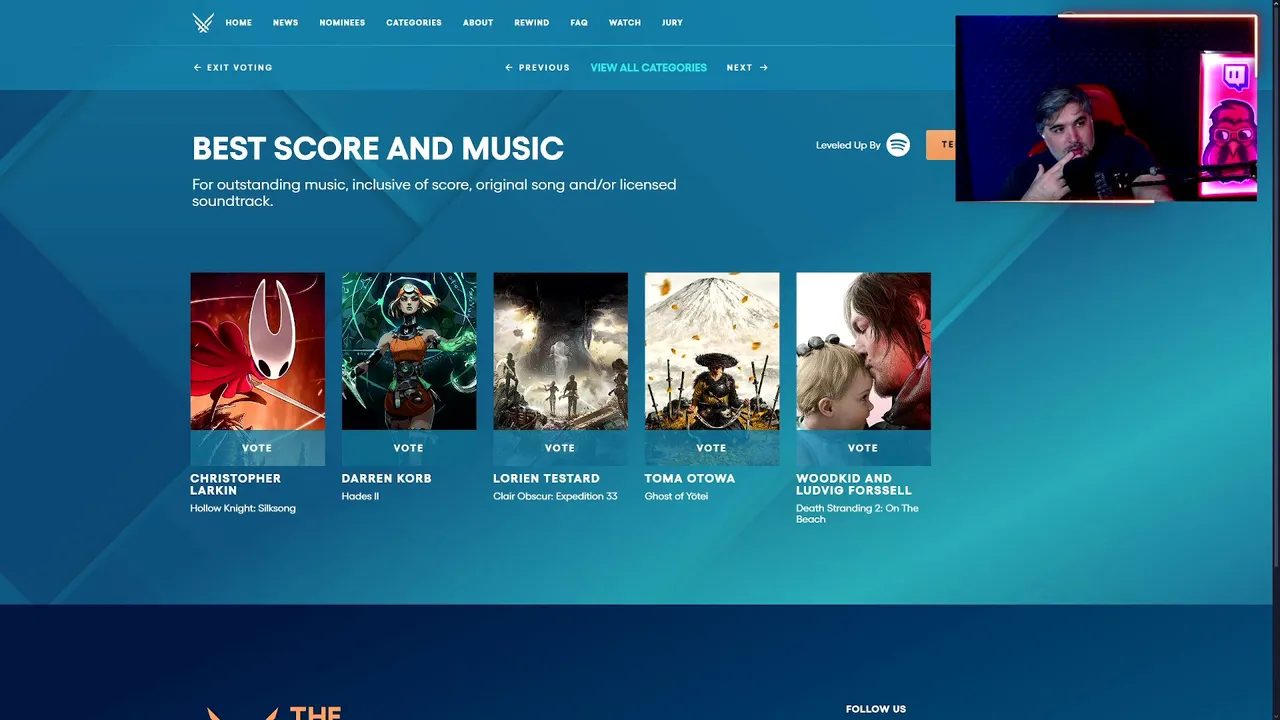Vote for Lorien Testard
Image resolution: width=1280 pixels, height=720 pixels.
(x=560, y=448)
